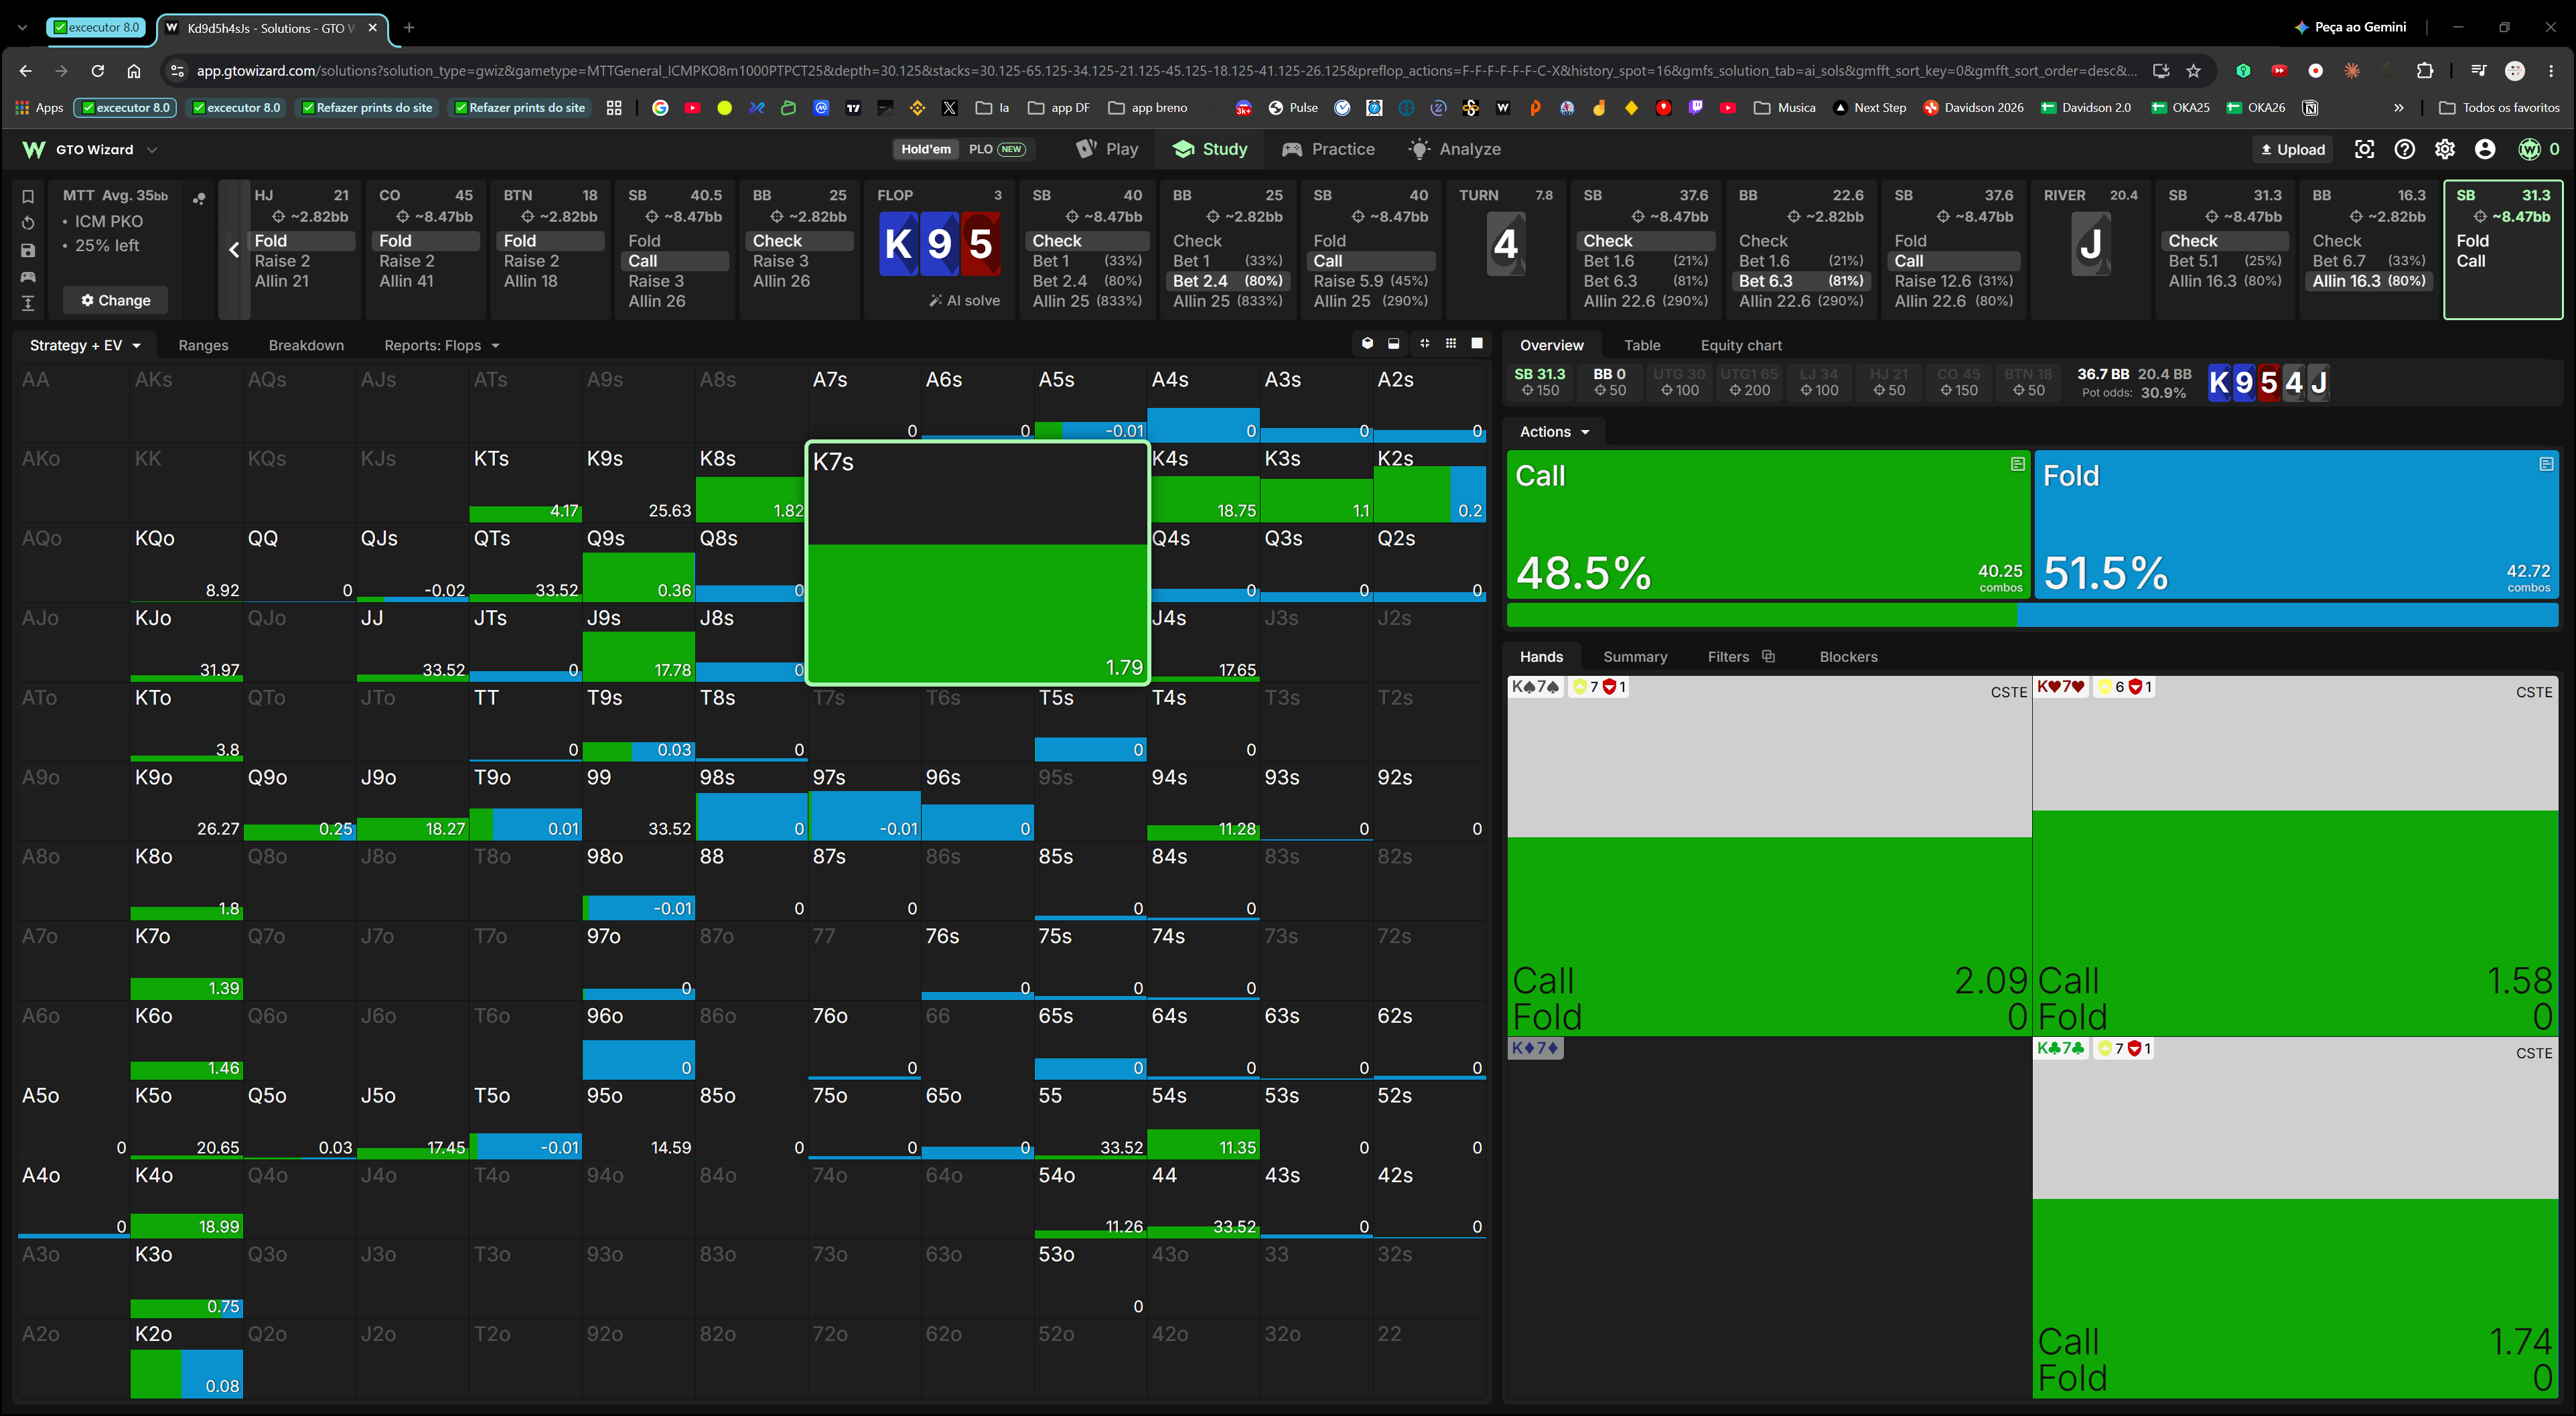Click AI solve under the flop
Image resolution: width=2576 pixels, height=1416 pixels.
point(964,300)
